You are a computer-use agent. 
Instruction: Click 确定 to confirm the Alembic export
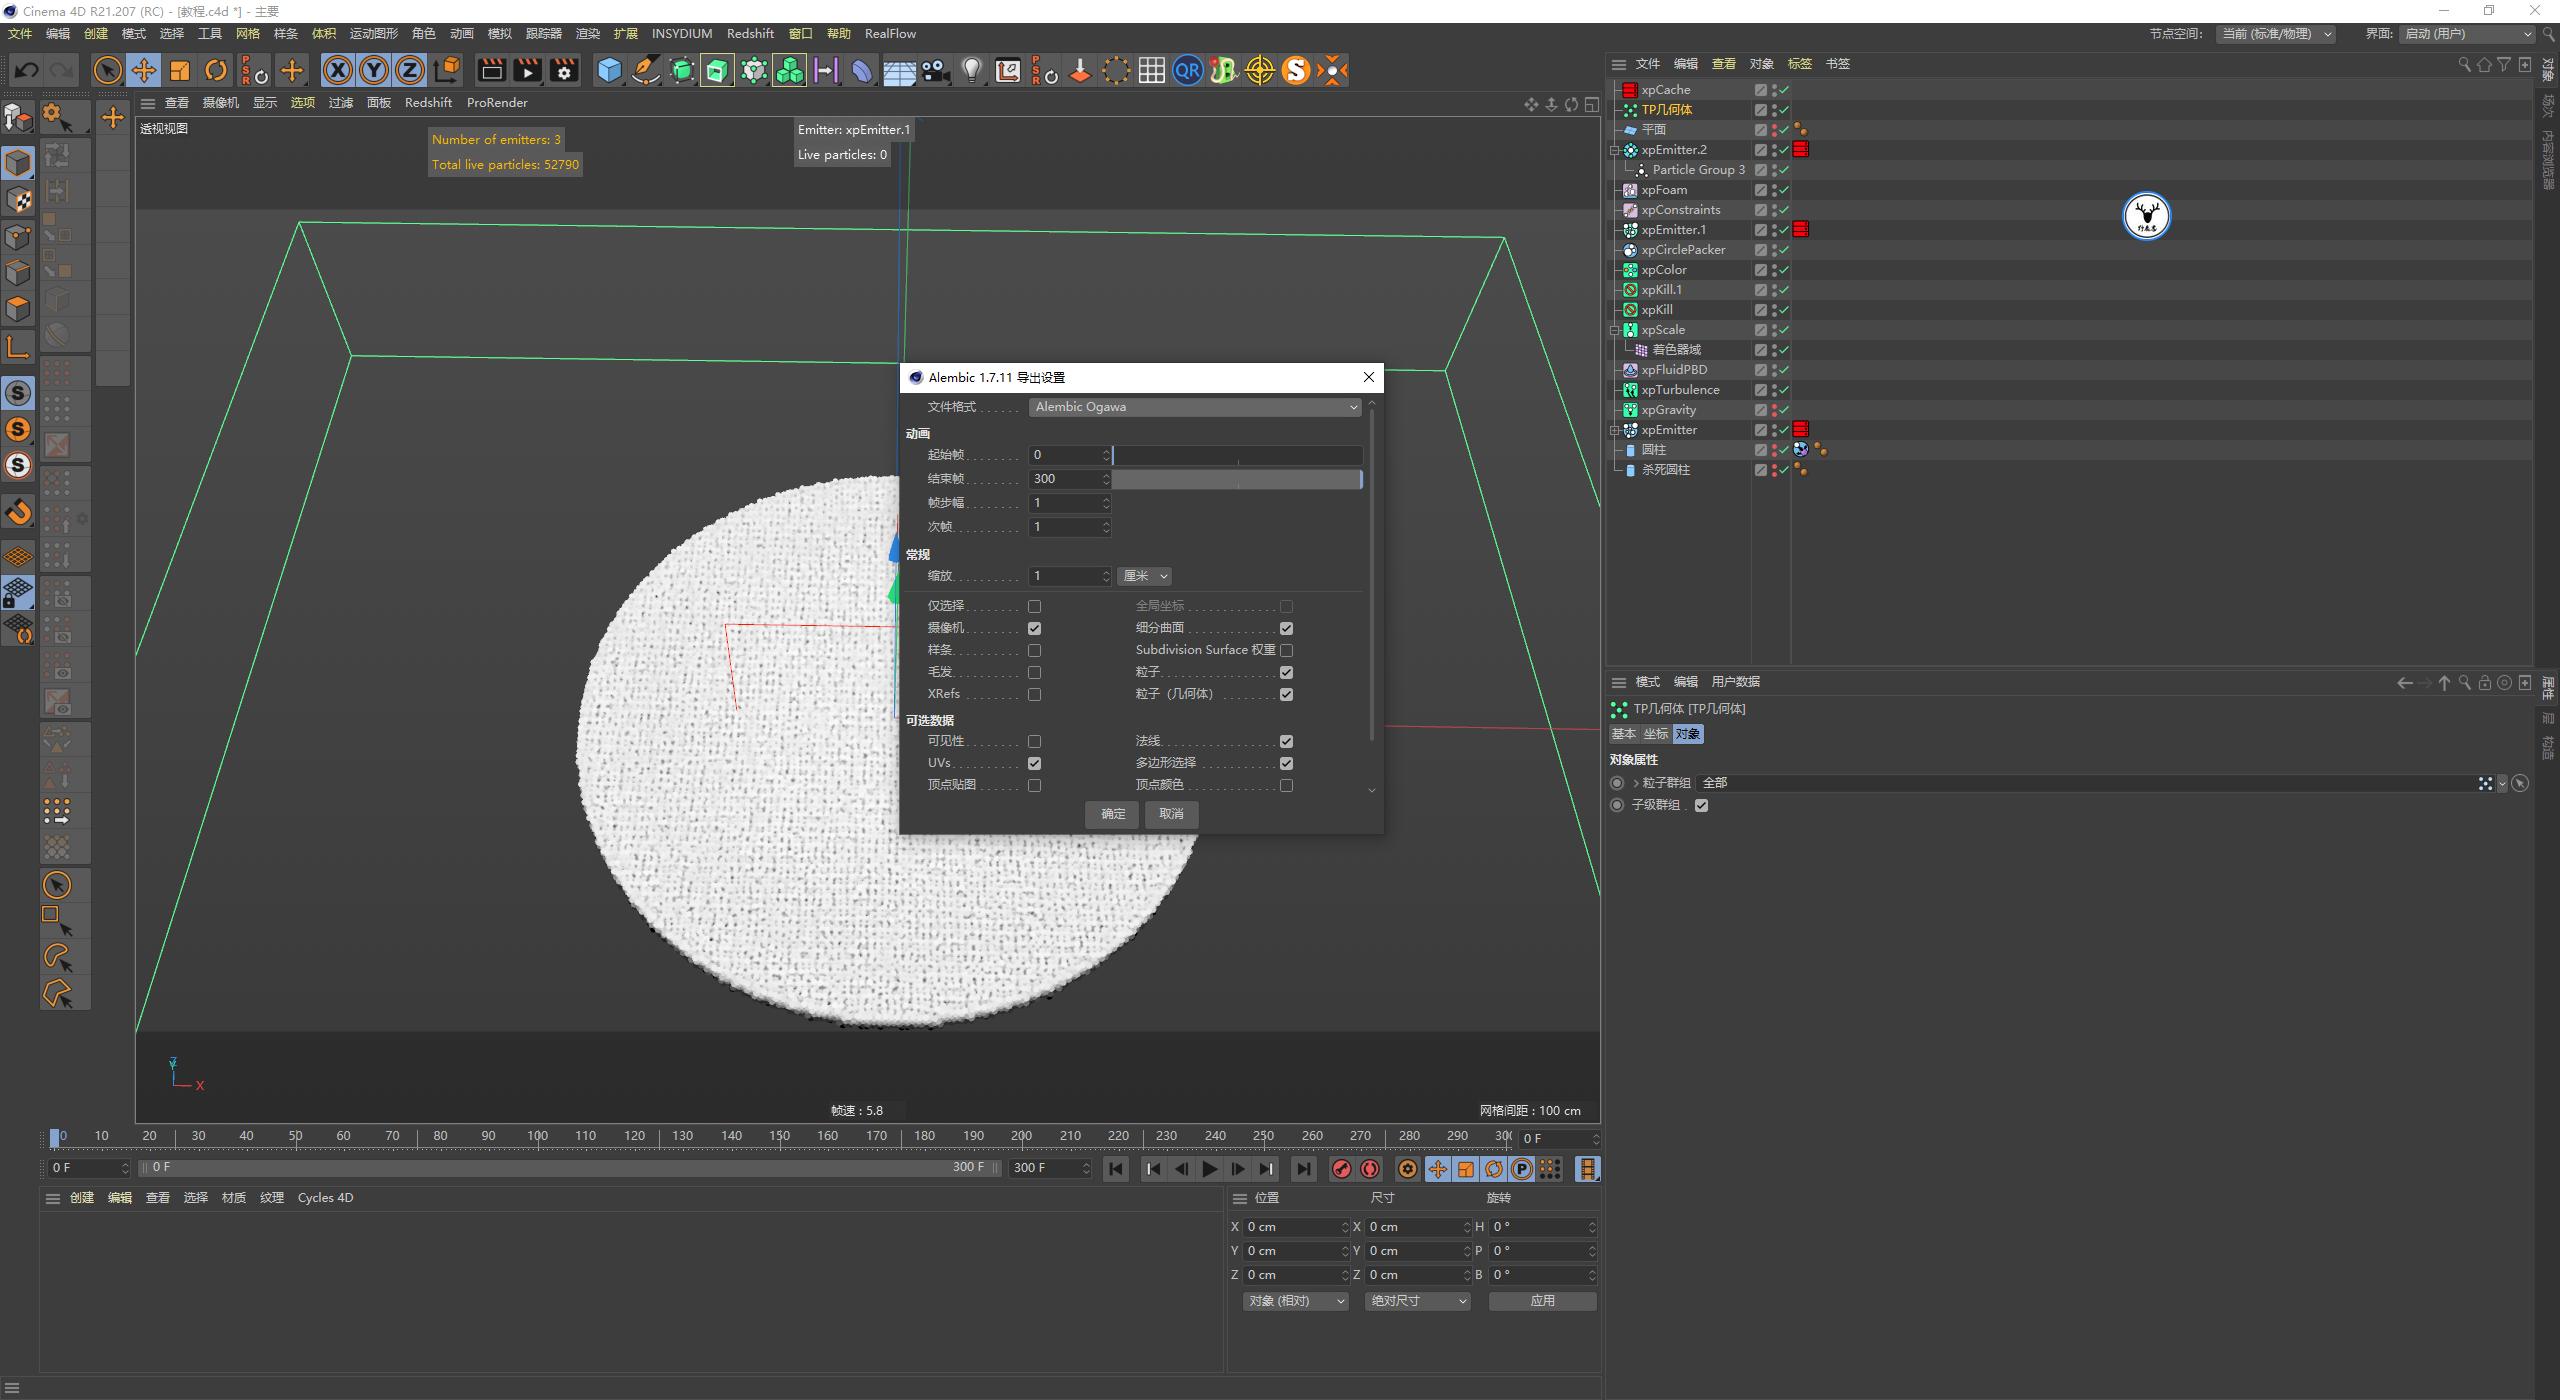pos(1112,814)
